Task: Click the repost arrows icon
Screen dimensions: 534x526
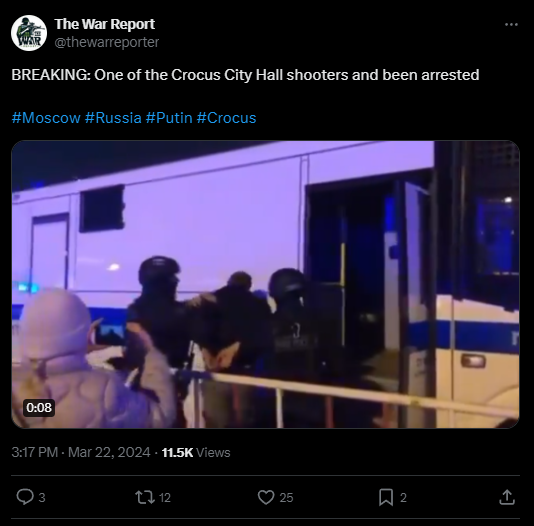Action: (145, 497)
